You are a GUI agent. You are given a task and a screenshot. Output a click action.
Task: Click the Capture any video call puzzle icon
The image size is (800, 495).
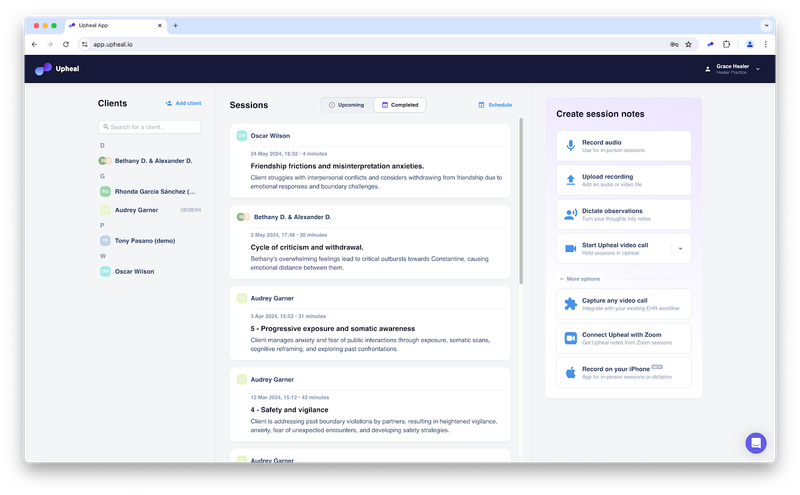[570, 304]
